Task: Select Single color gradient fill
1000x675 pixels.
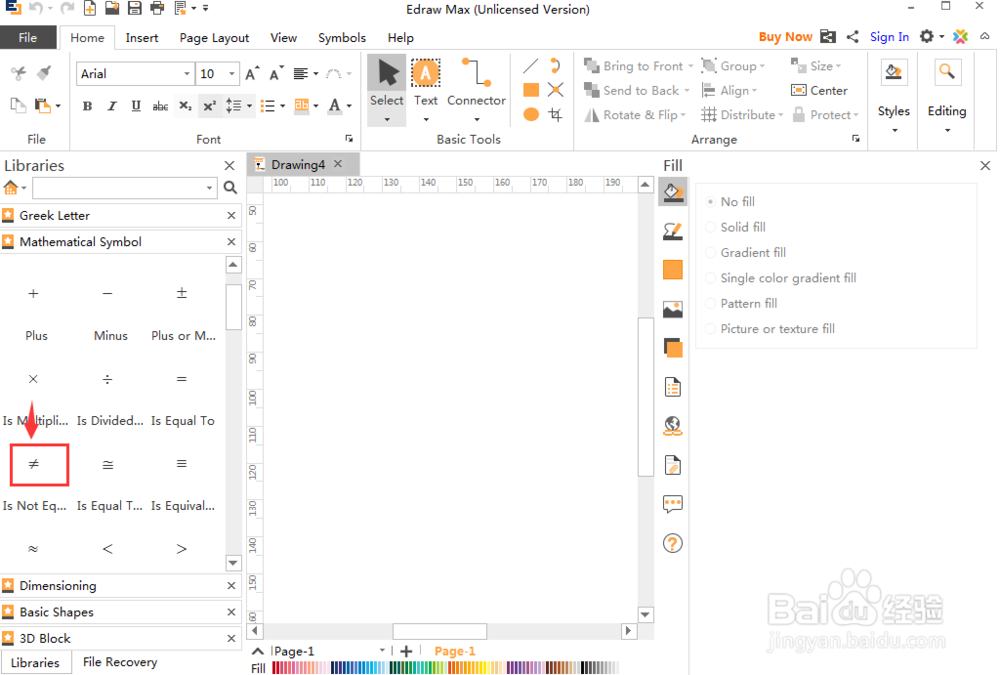Action: click(781, 278)
